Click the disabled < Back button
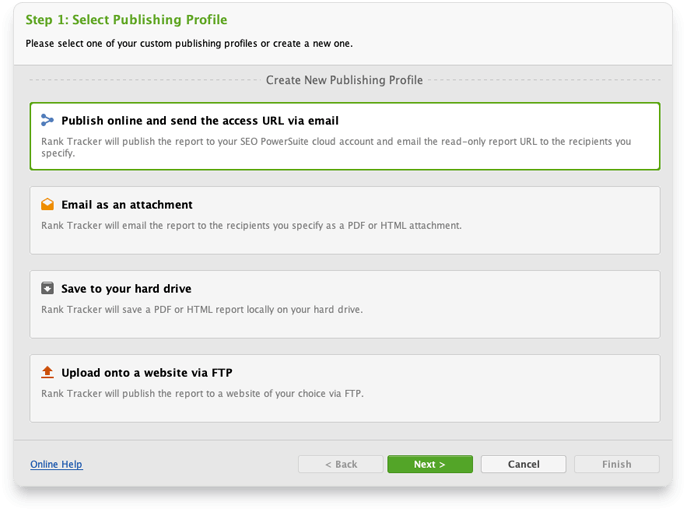This screenshot has width=686, height=511. pyautogui.click(x=341, y=464)
